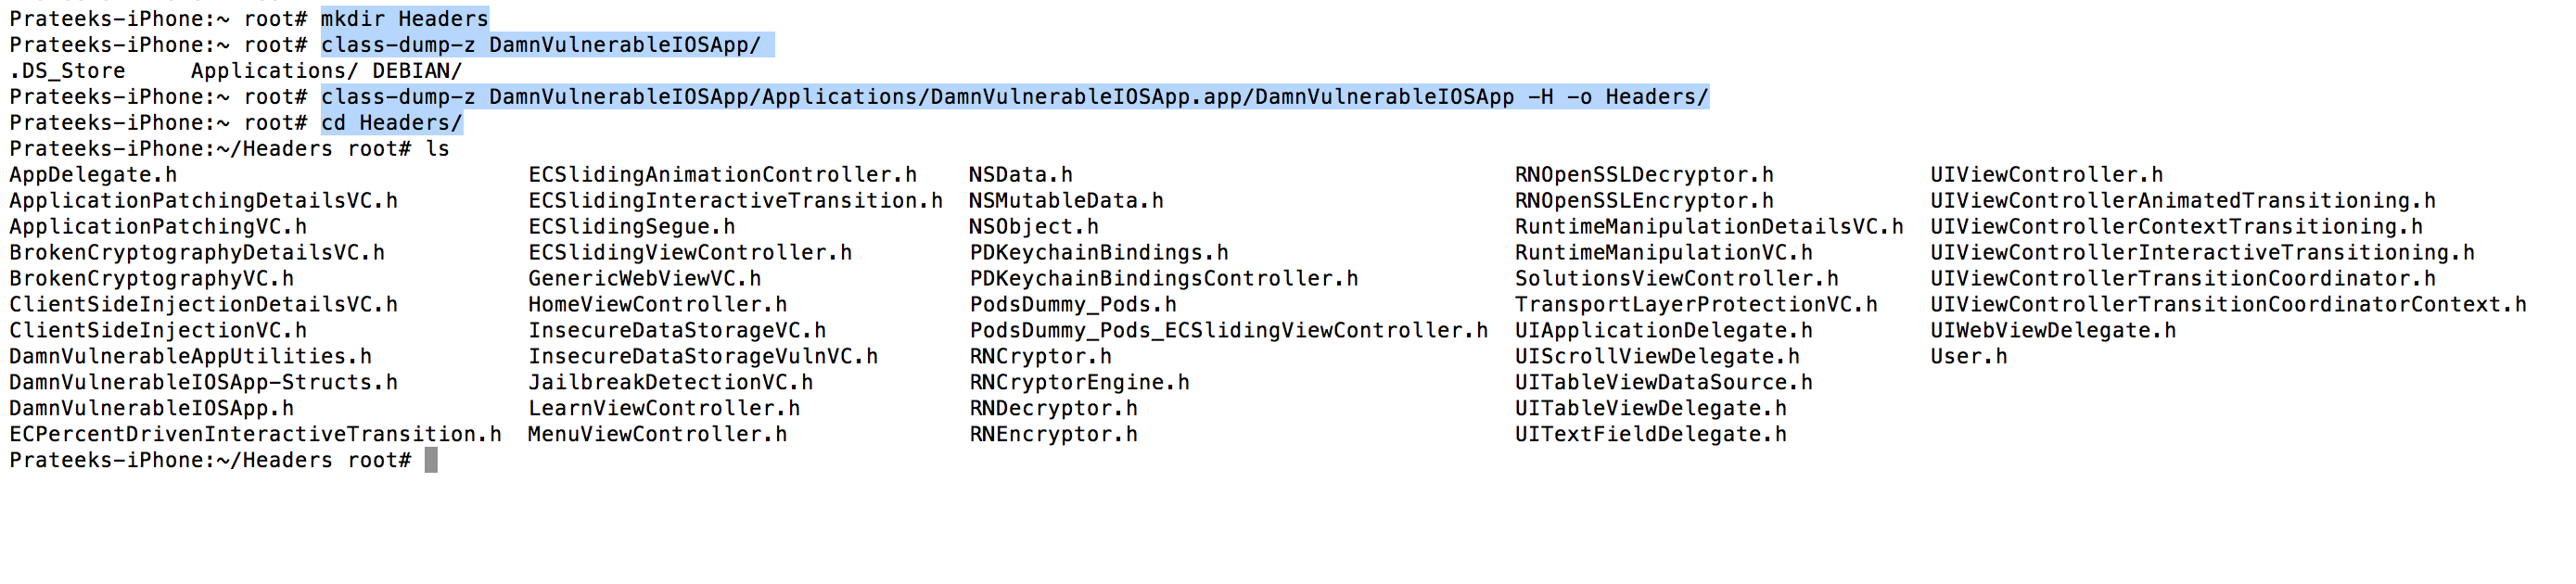
Task: Click the highlighted 'mkdir Headers' command
Action: [x=405, y=19]
